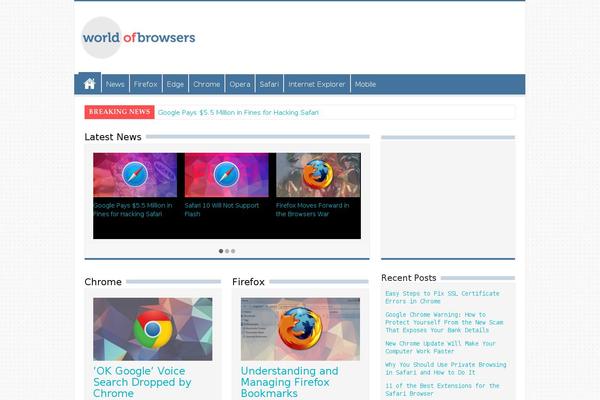The height and width of the screenshot is (400, 600).
Task: Select Chrome in the navigation bar
Action: pos(207,84)
